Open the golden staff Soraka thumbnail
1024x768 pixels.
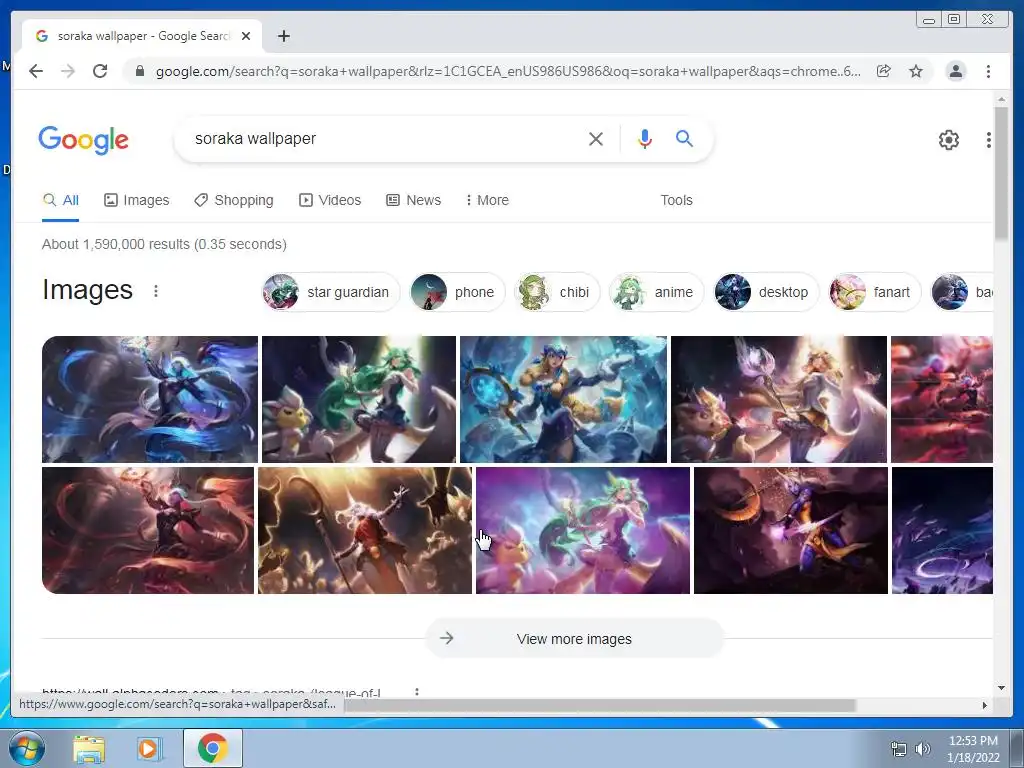click(x=364, y=530)
